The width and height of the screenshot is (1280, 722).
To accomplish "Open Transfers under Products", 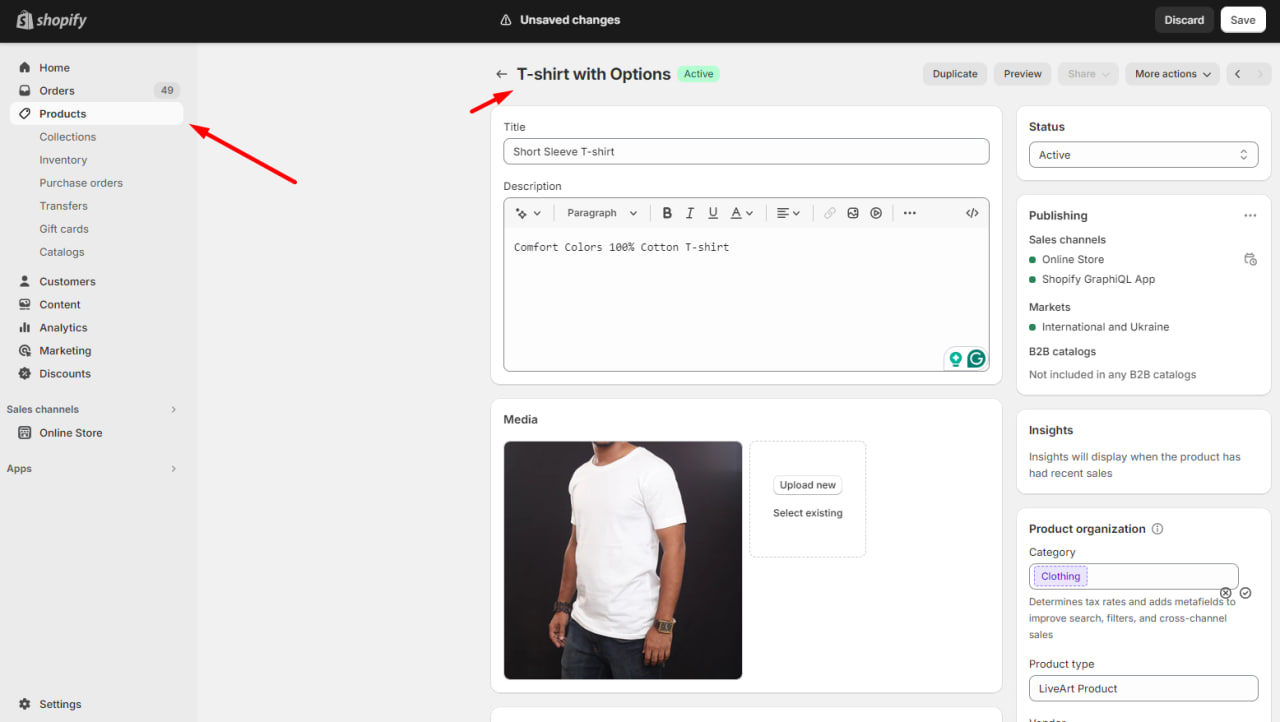I will (x=64, y=206).
